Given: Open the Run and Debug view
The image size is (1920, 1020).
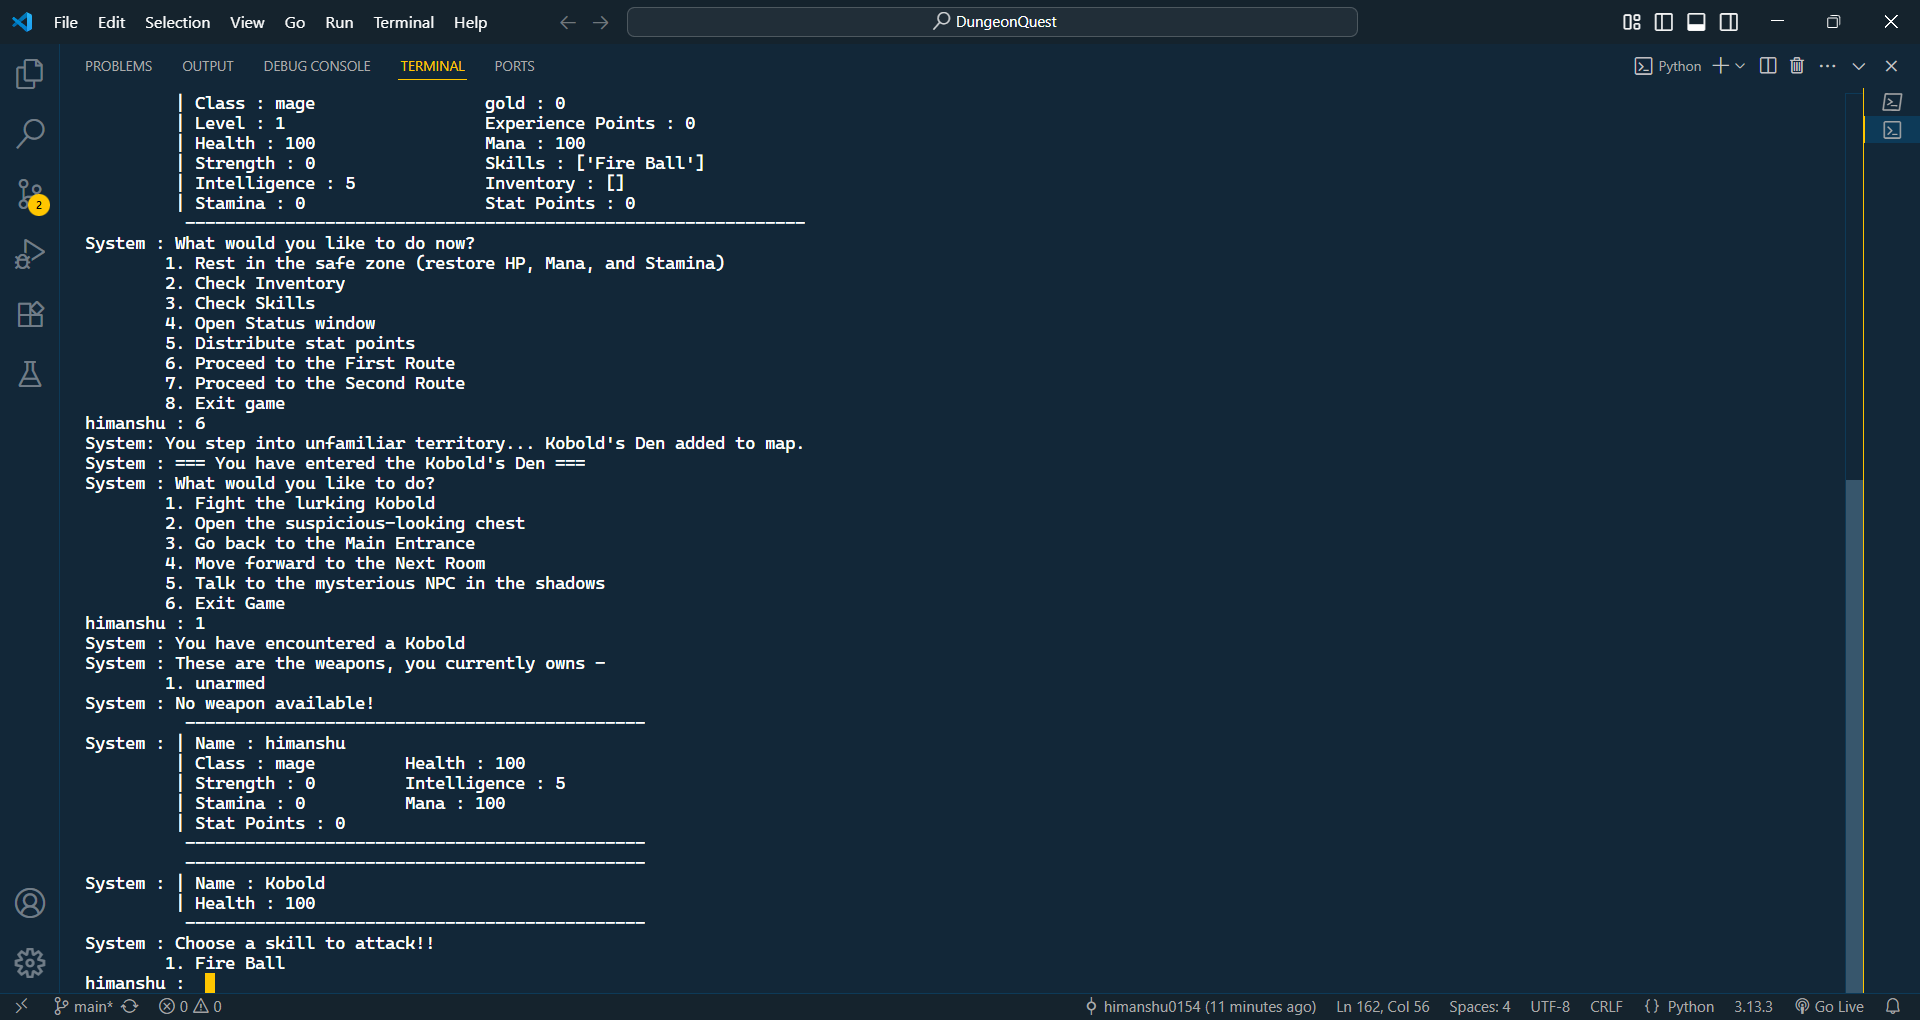Looking at the screenshot, I should [x=30, y=254].
